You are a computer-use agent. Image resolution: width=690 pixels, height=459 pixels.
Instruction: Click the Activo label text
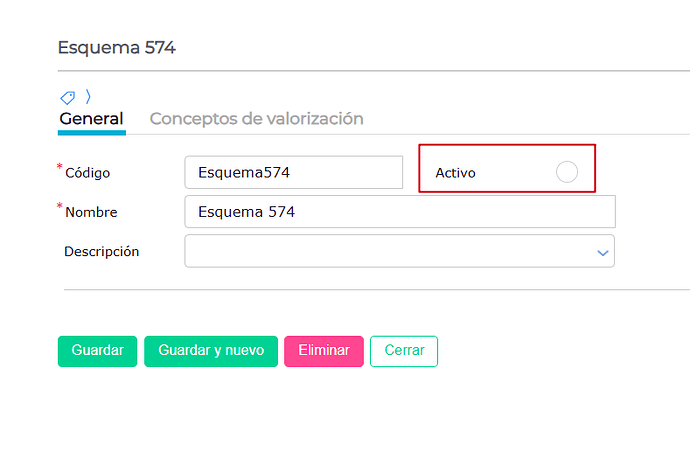coord(455,173)
